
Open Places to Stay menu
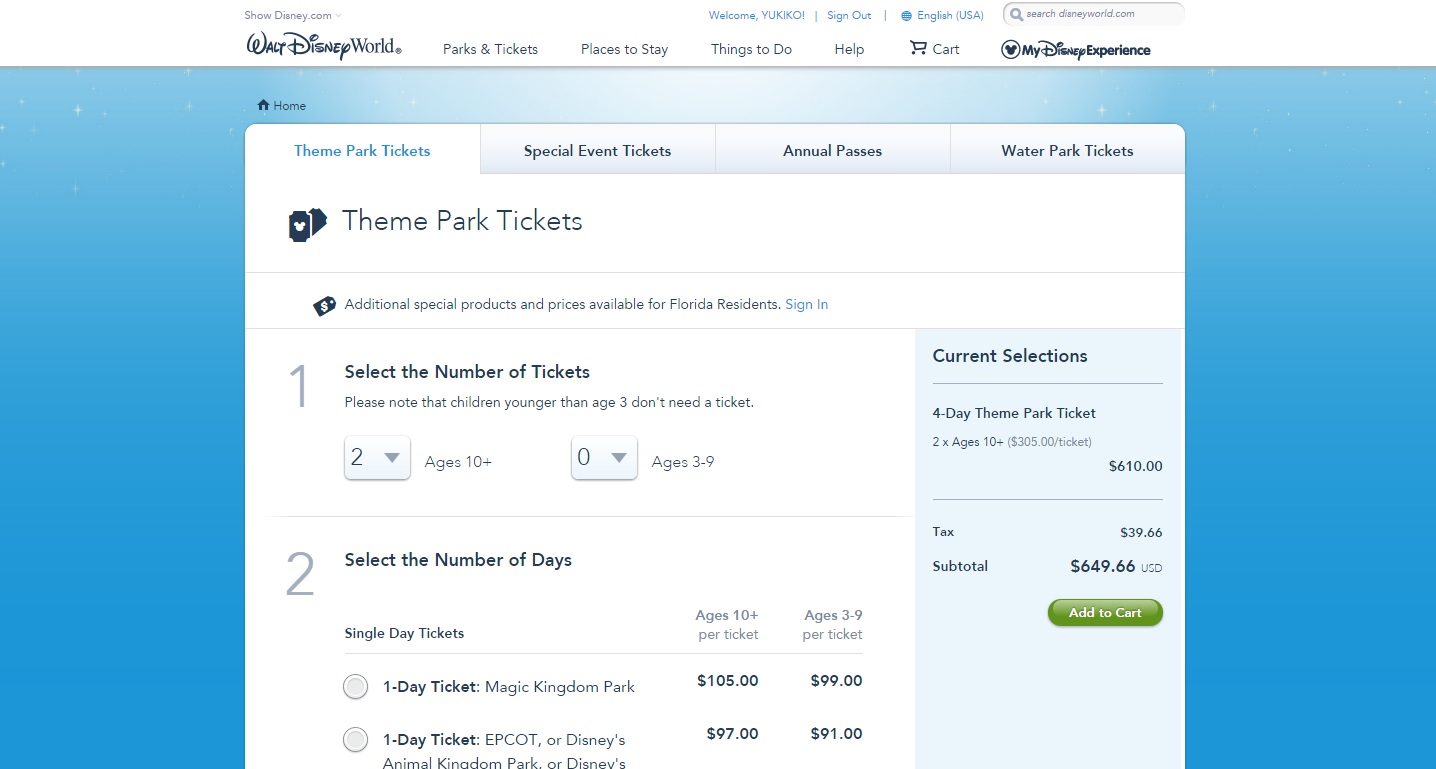coord(624,49)
